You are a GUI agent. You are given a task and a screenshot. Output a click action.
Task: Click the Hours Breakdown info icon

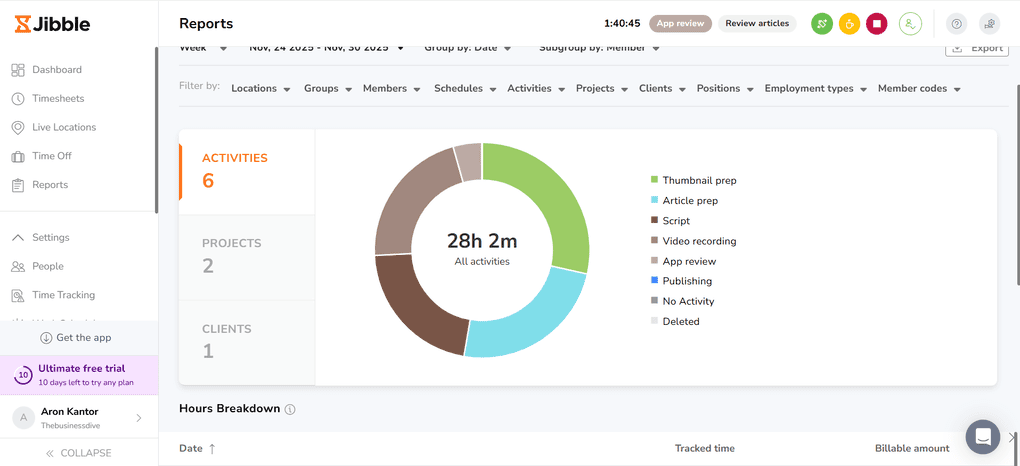[290, 410]
